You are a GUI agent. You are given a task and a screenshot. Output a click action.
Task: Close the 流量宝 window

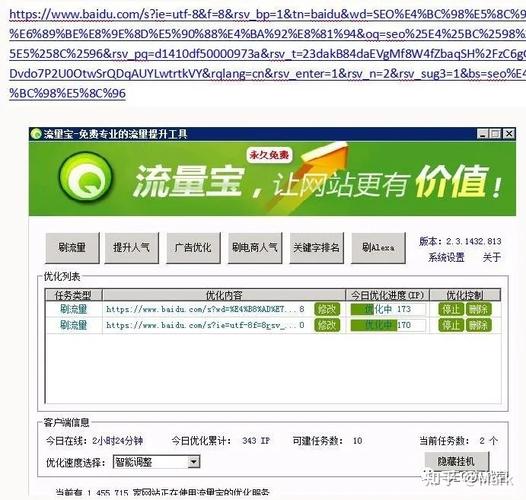pos(509,134)
